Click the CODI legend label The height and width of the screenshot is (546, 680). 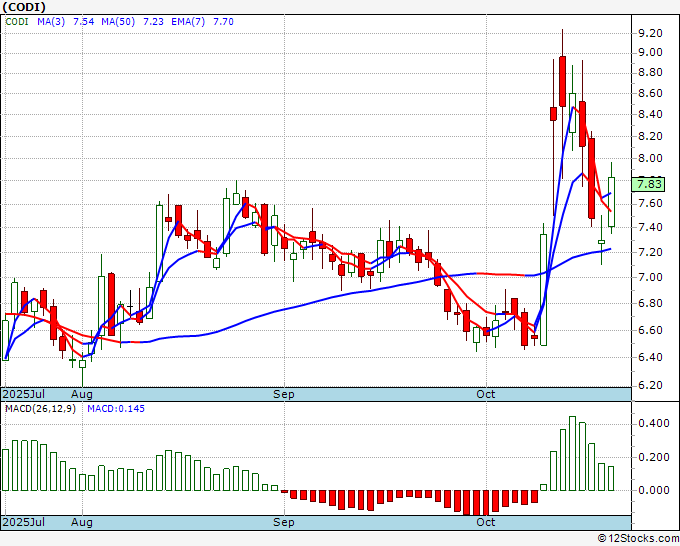pyautogui.click(x=17, y=22)
